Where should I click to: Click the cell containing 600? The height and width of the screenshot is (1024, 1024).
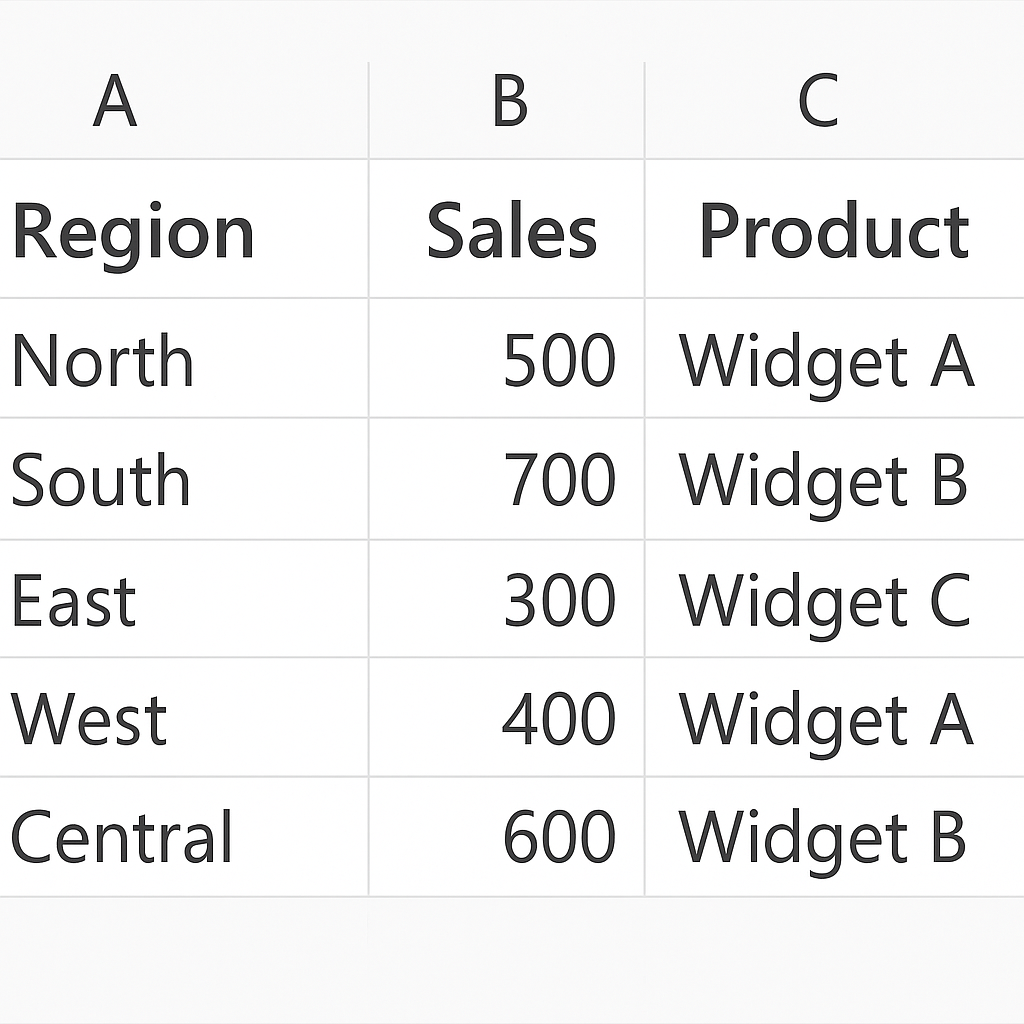pyautogui.click(x=558, y=837)
